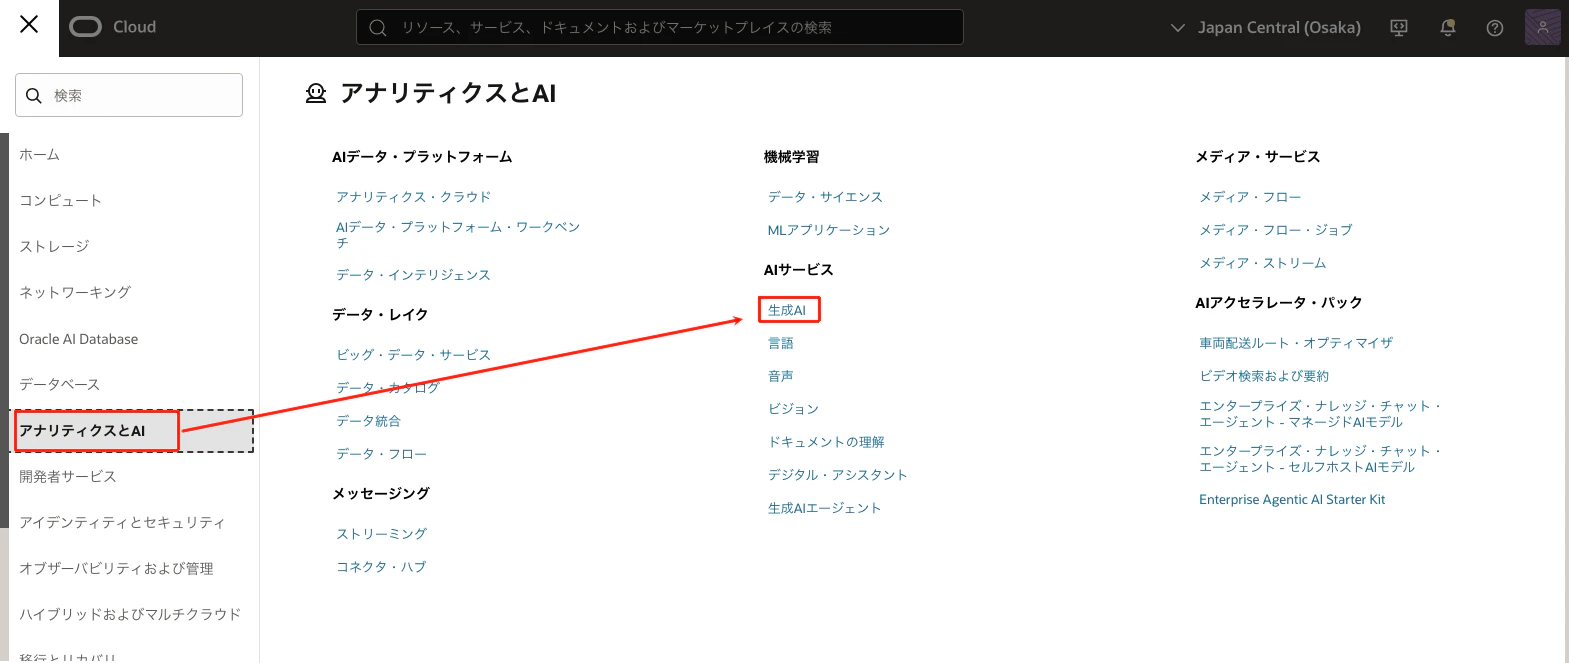Open the メディア・フロー・ジョブ link
The image size is (1569, 663).
pyautogui.click(x=1276, y=230)
